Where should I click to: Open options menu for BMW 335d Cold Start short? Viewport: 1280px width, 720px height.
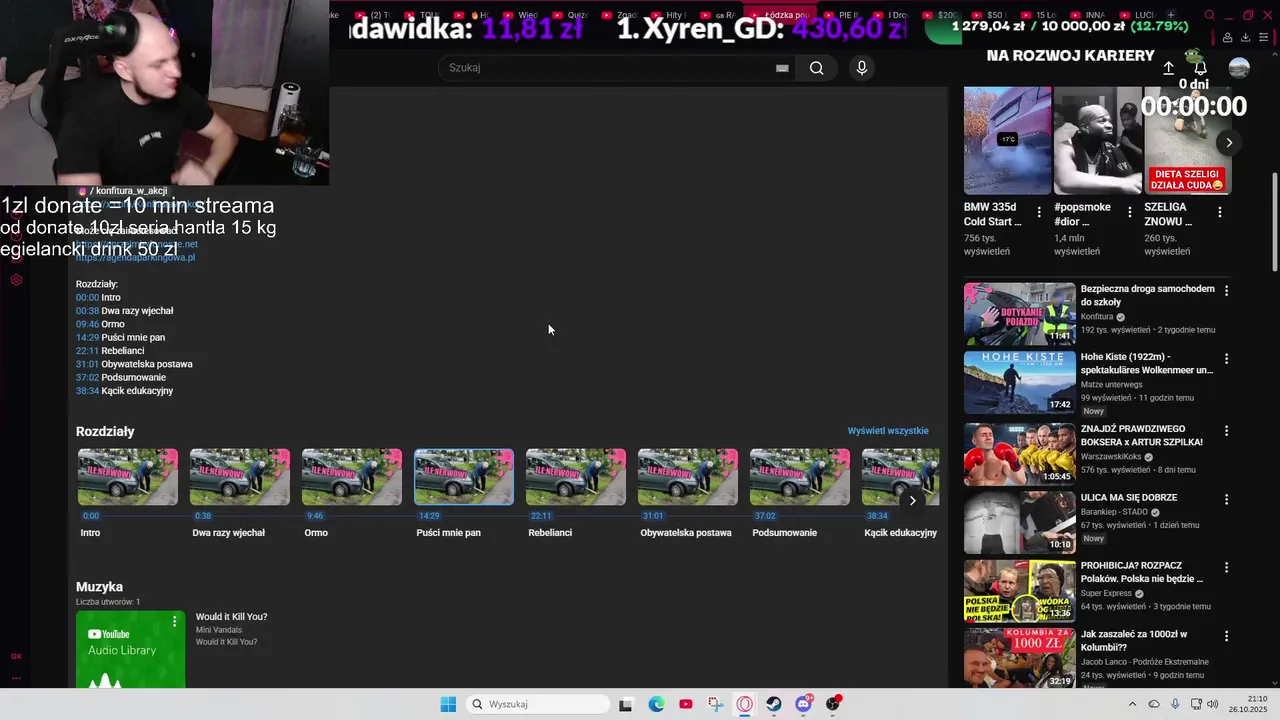tap(1039, 212)
